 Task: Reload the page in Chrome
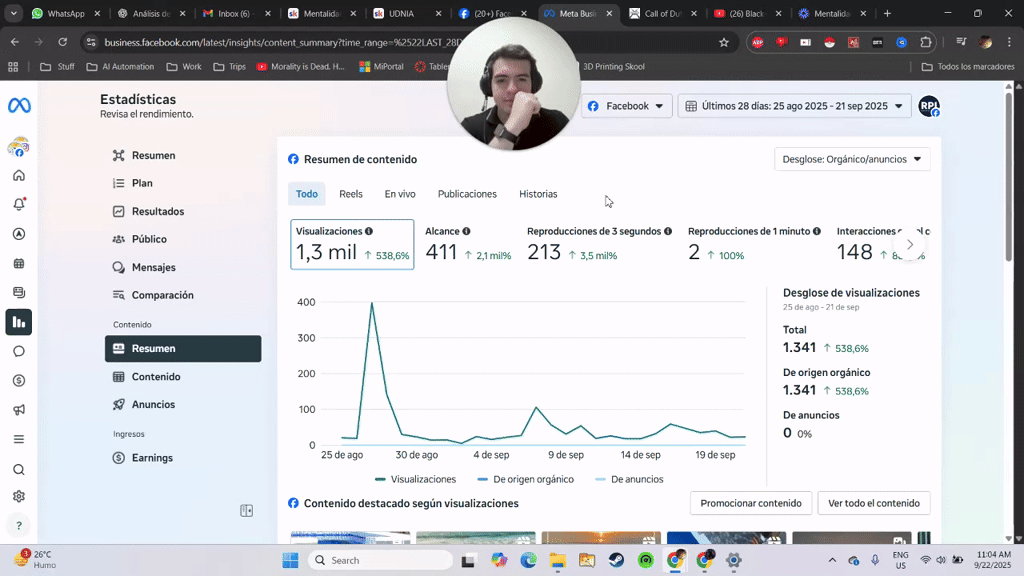[x=63, y=42]
